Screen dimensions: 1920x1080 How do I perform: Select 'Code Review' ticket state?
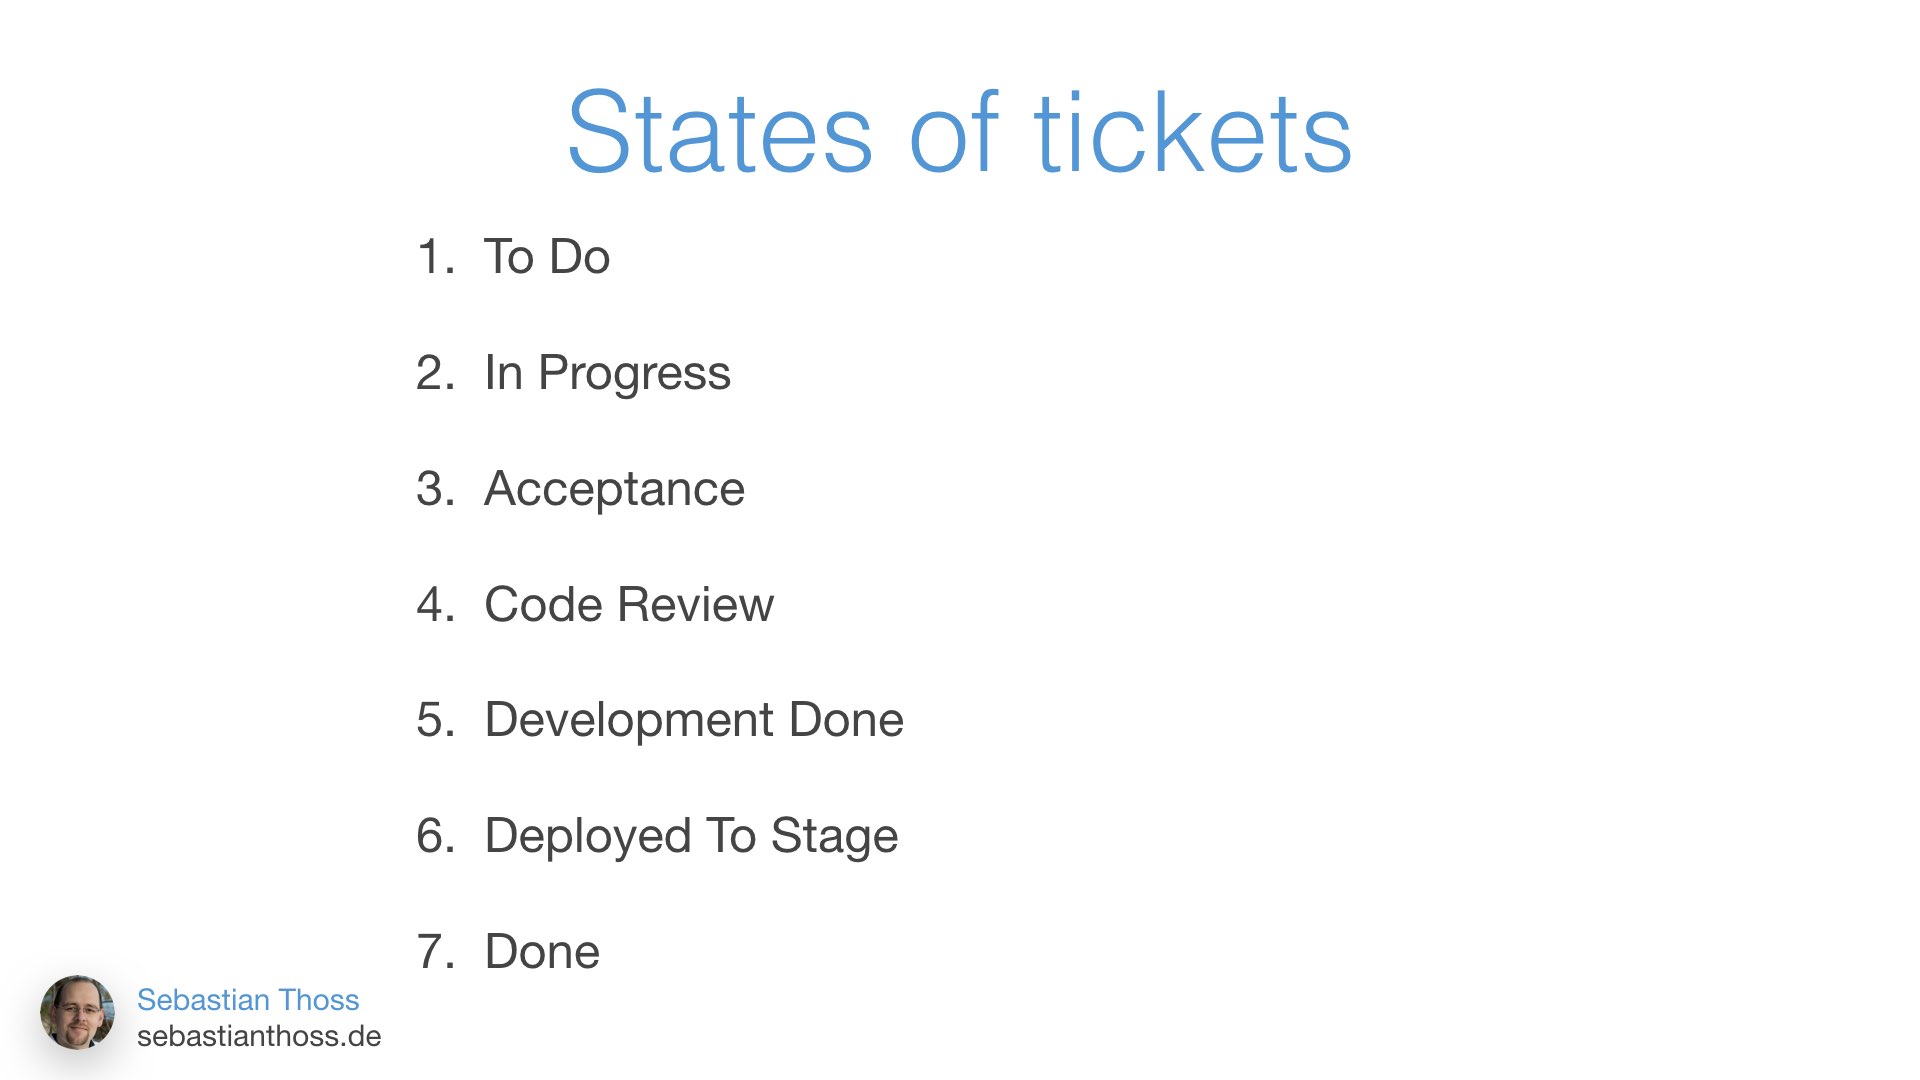(629, 603)
